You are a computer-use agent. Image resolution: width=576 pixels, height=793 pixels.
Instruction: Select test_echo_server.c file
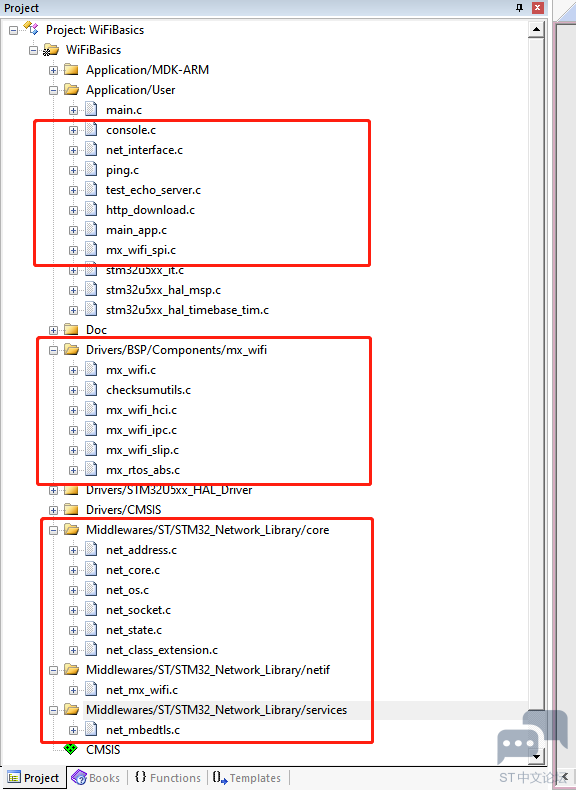pyautogui.click(x=153, y=190)
